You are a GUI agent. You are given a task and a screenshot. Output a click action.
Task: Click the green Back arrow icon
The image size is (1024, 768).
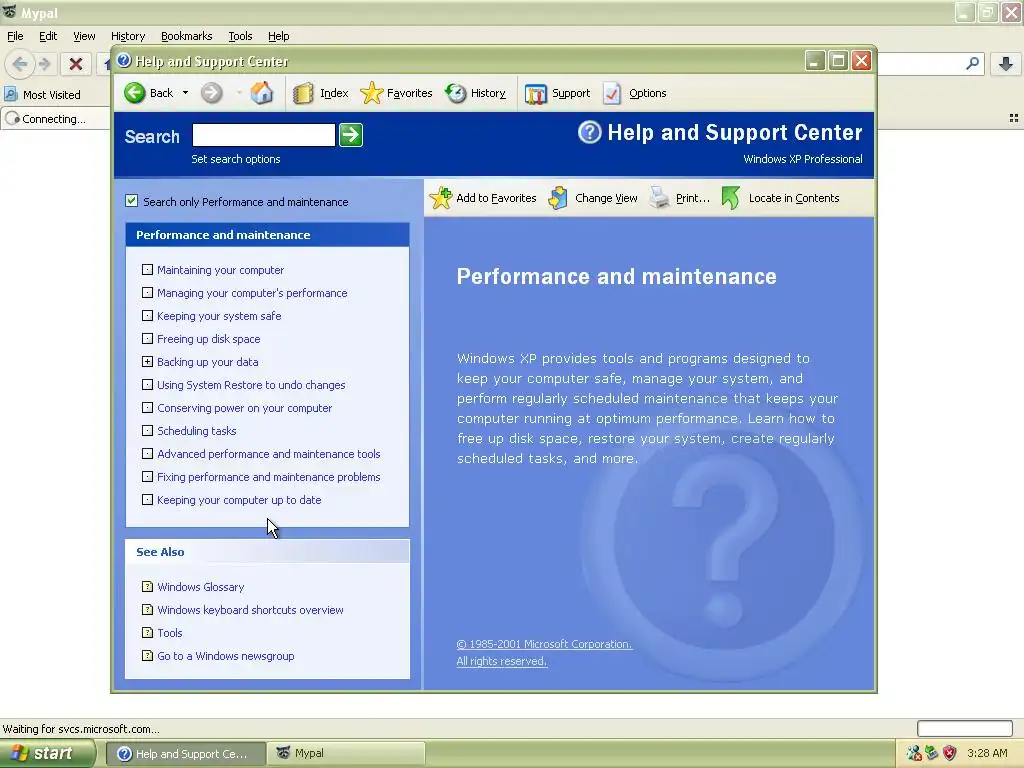(x=135, y=93)
